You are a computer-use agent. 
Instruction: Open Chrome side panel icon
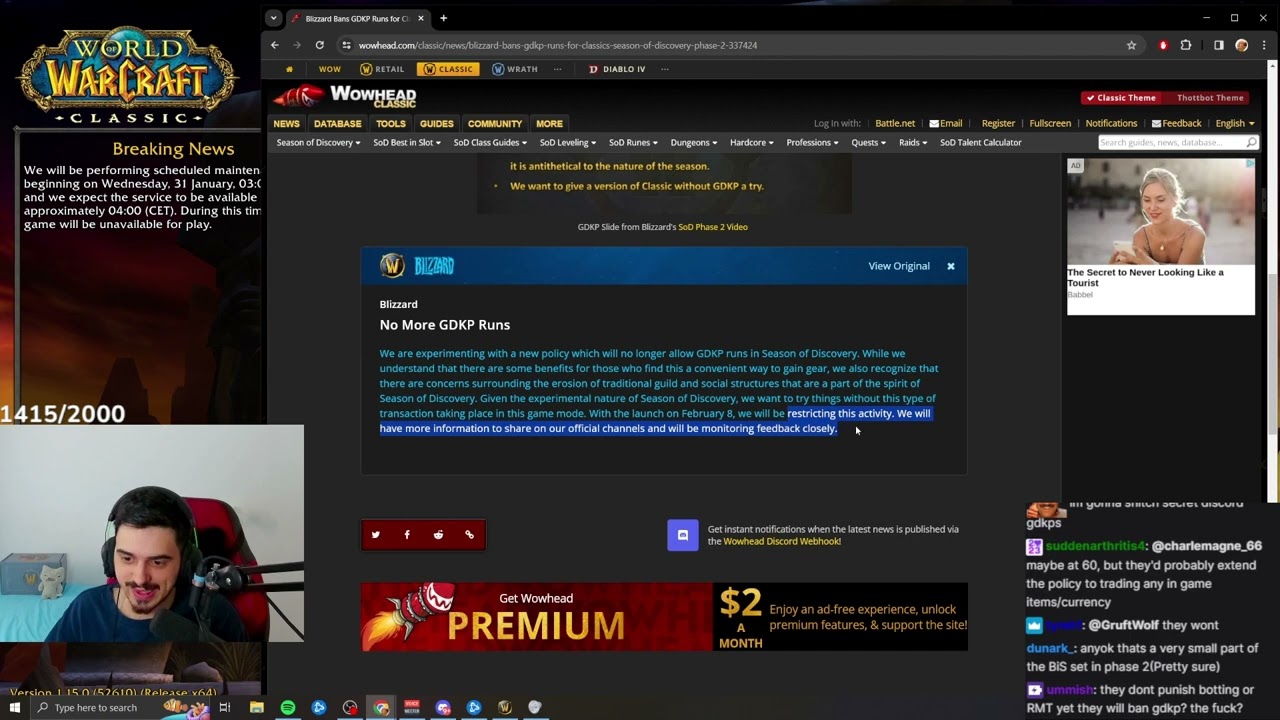(x=1218, y=45)
